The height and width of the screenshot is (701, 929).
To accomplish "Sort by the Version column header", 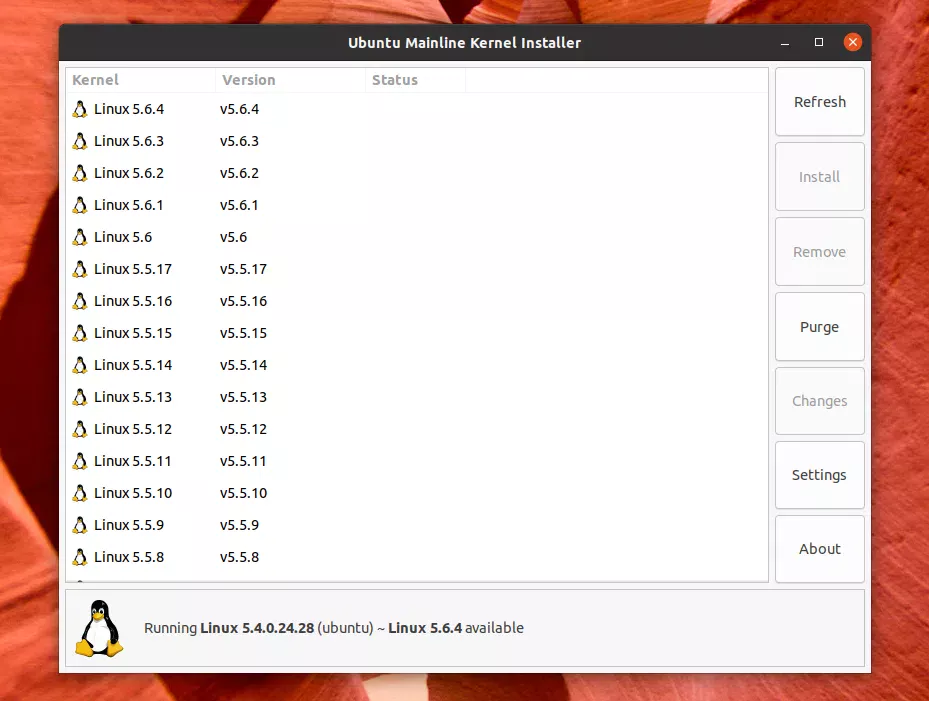I will point(290,80).
